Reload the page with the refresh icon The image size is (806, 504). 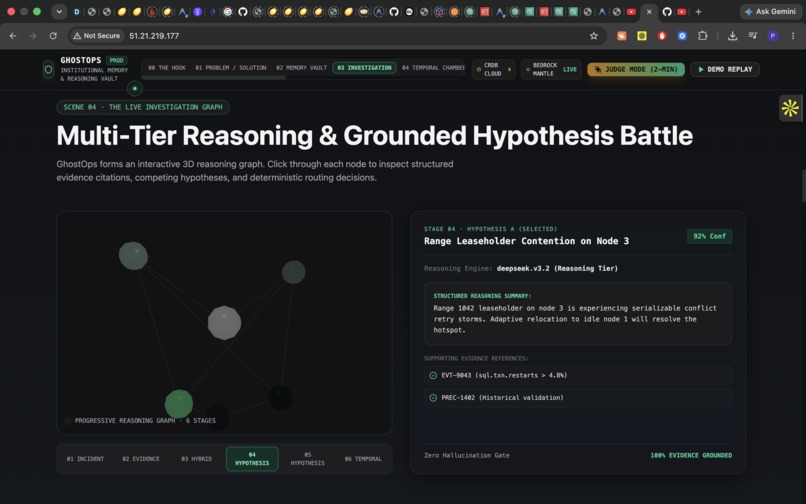pyautogui.click(x=53, y=36)
